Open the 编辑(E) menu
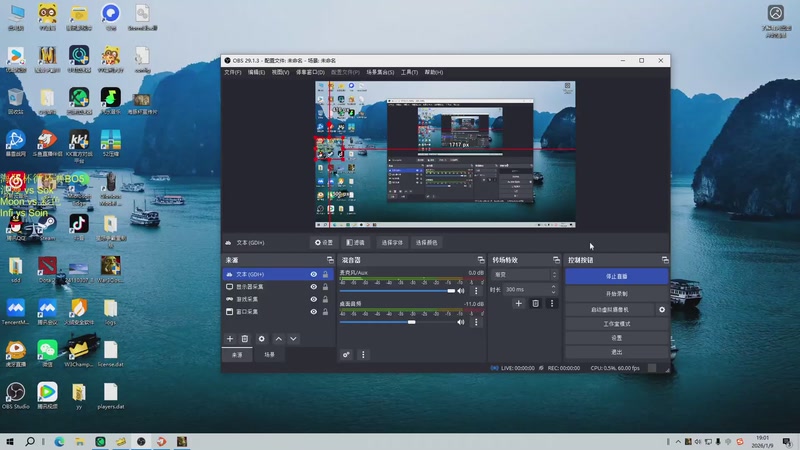800x450 pixels. (x=256, y=72)
